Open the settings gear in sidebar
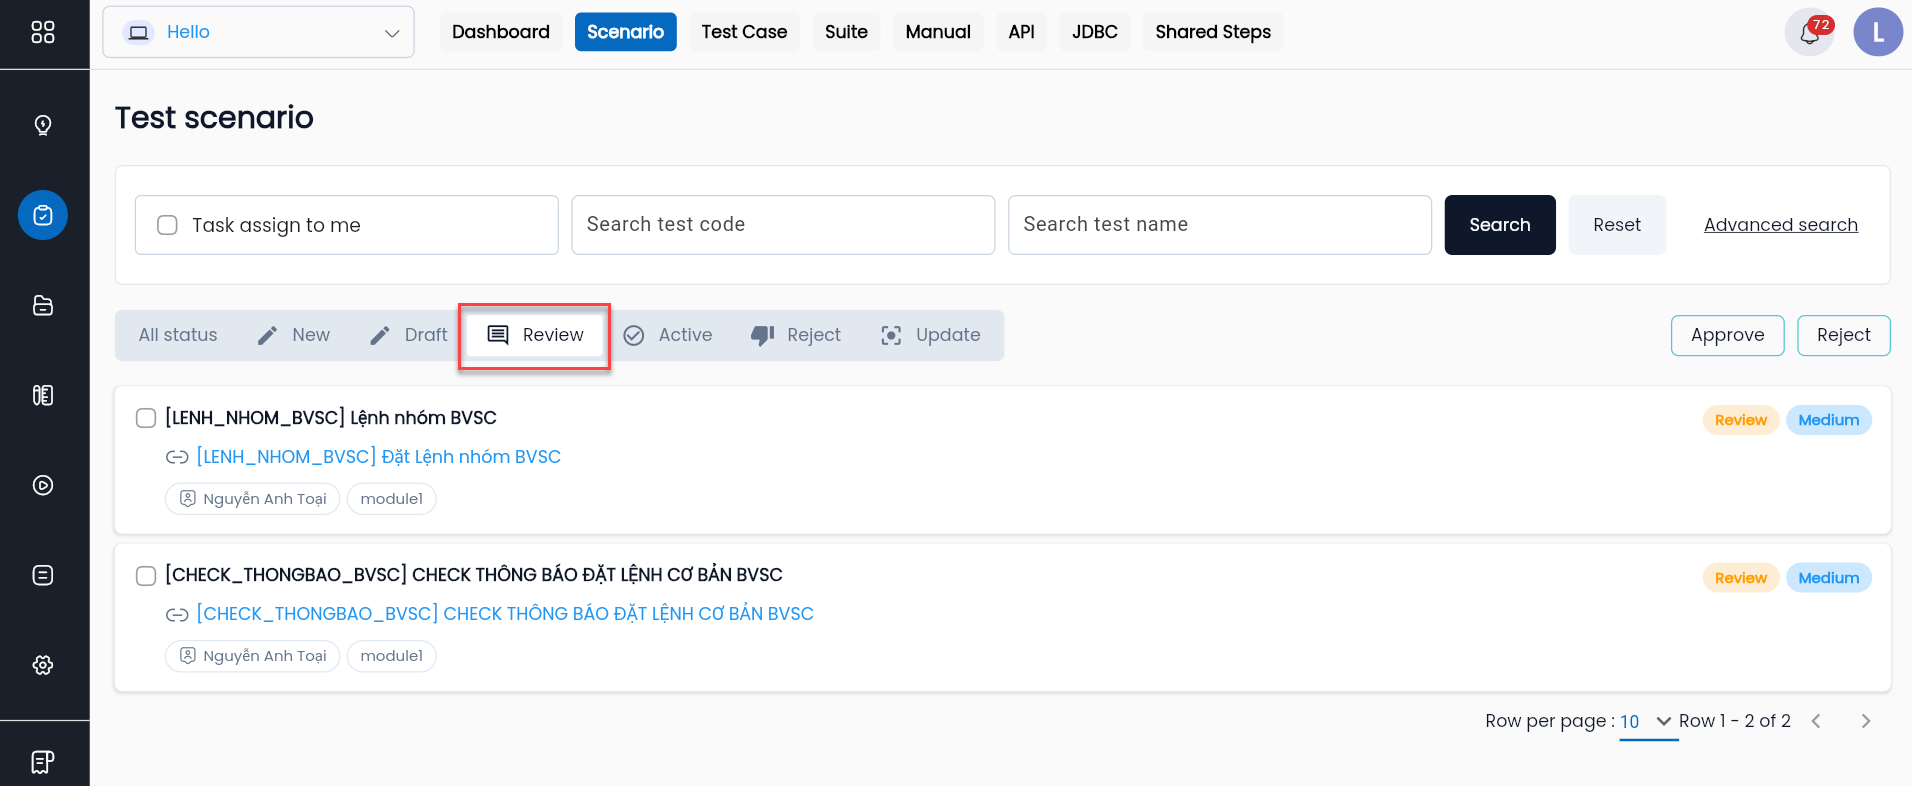 tap(43, 665)
